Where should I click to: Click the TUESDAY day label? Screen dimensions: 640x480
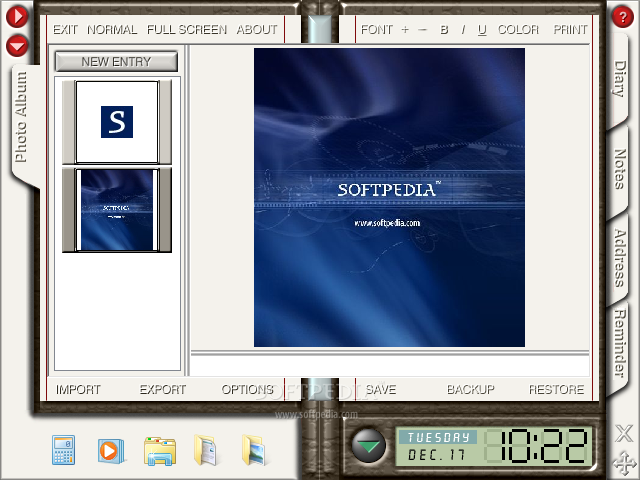tap(438, 437)
